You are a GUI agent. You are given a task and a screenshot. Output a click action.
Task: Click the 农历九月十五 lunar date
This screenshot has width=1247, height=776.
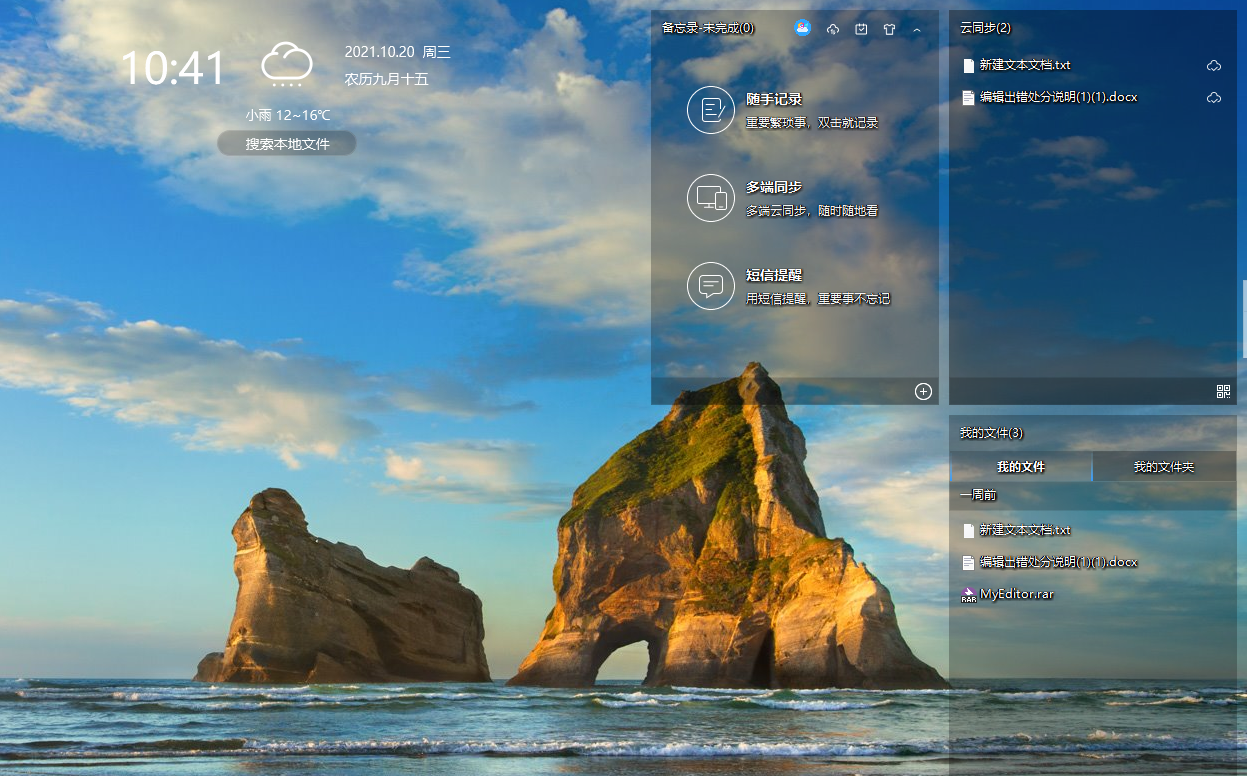(386, 79)
